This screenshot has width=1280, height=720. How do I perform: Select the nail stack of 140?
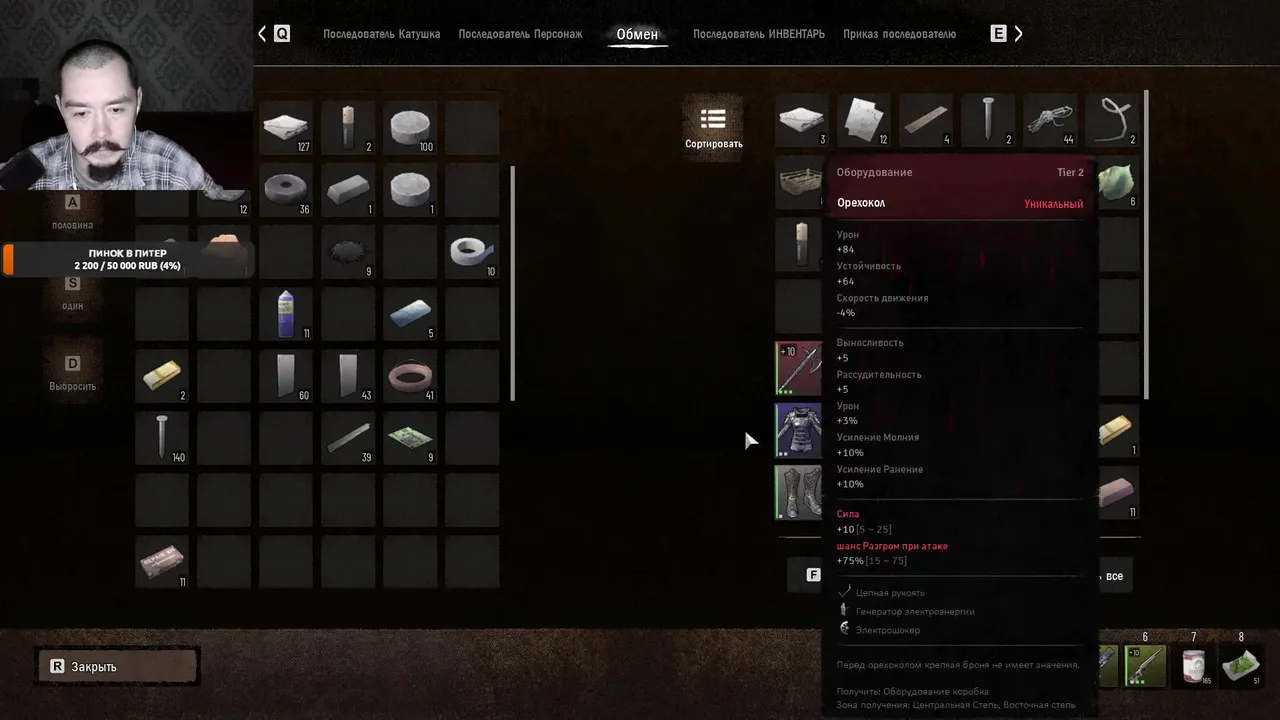(162, 437)
